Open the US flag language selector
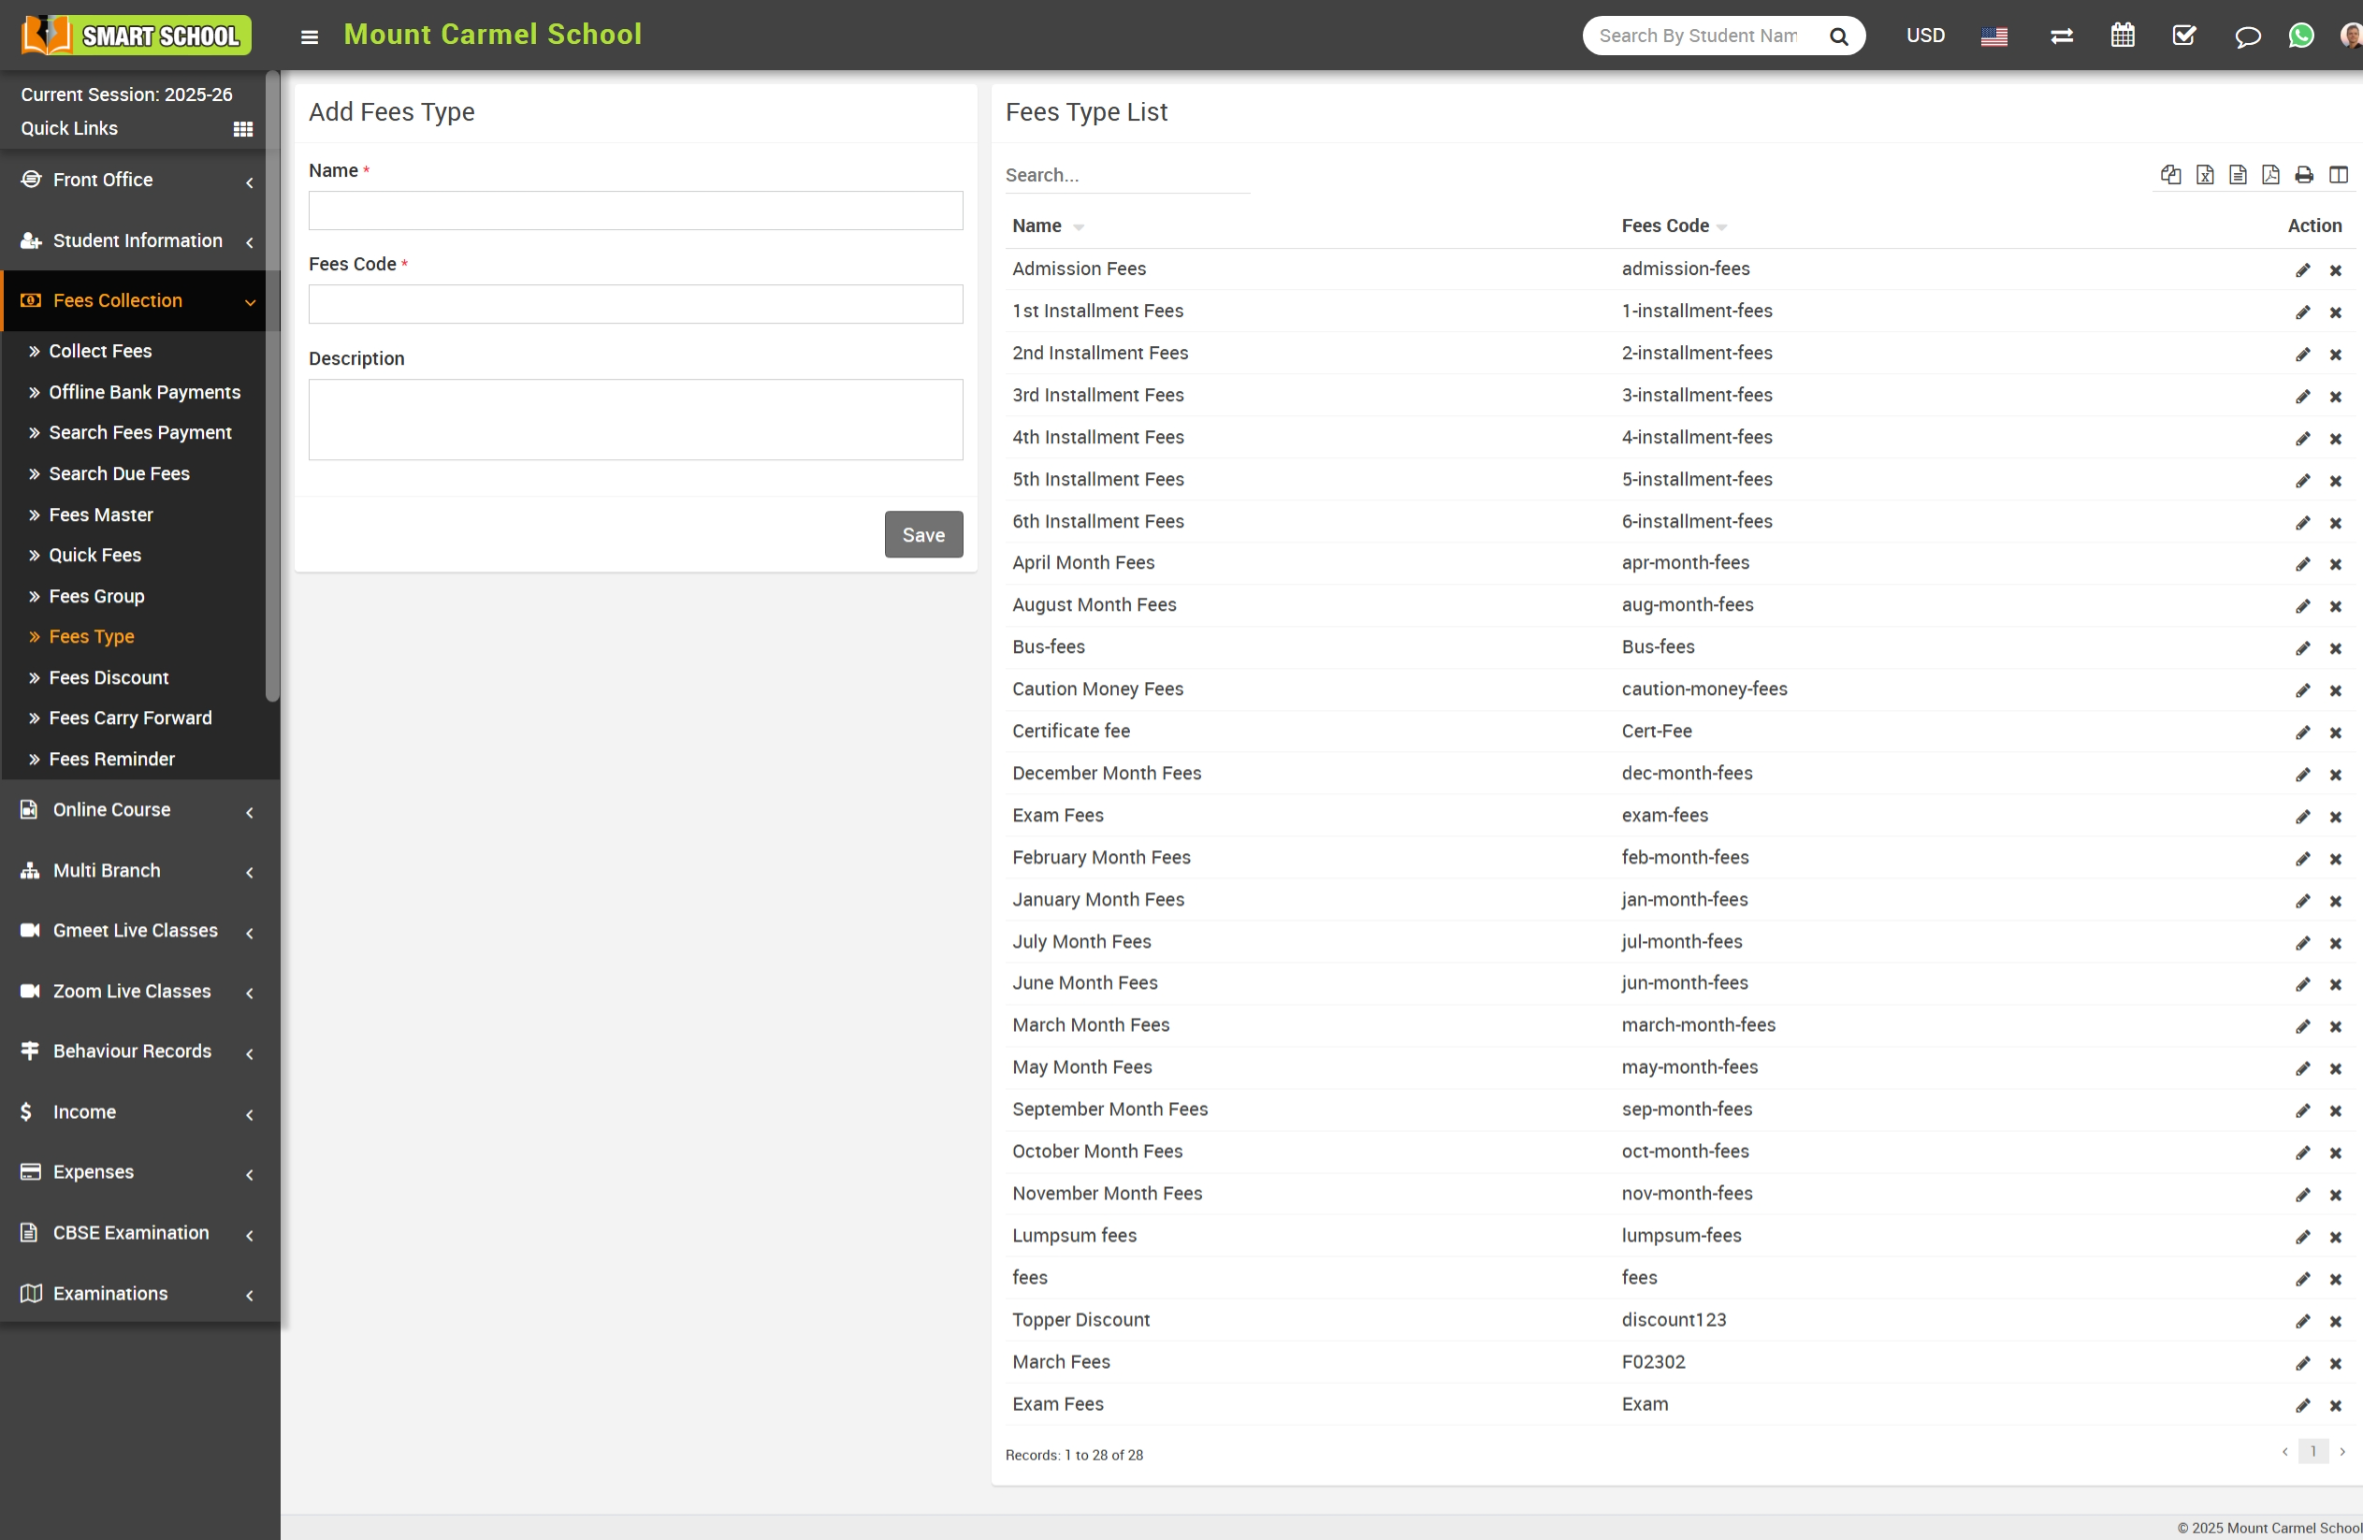The height and width of the screenshot is (1540, 2363). tap(1994, 37)
